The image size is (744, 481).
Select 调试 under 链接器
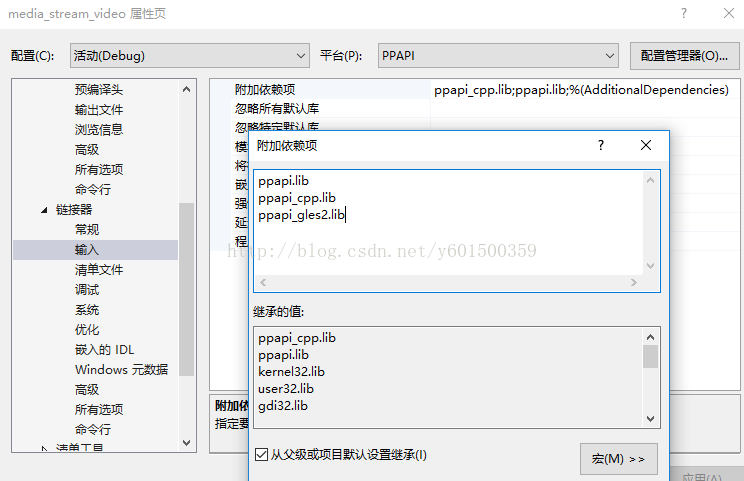pos(87,289)
